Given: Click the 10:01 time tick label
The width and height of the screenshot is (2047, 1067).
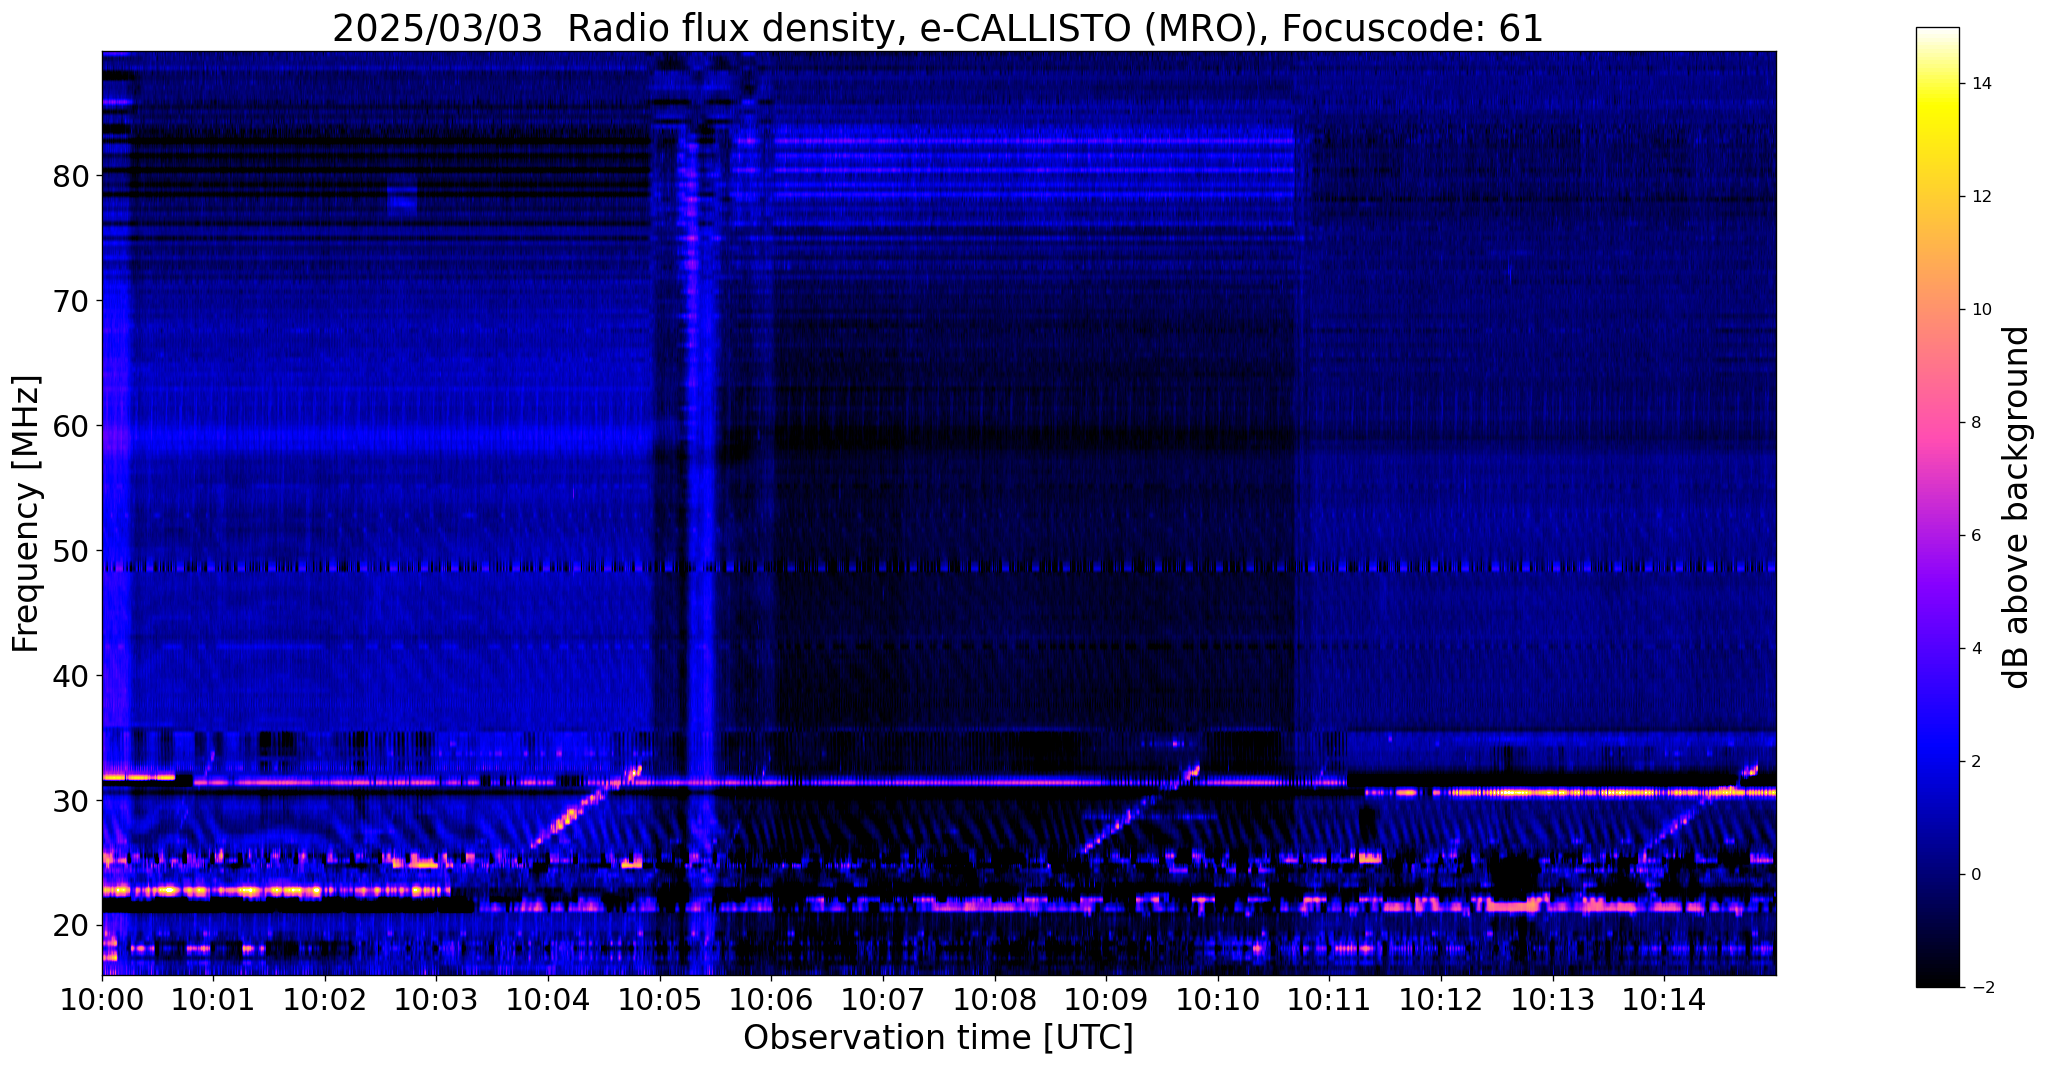Looking at the screenshot, I should [214, 1000].
